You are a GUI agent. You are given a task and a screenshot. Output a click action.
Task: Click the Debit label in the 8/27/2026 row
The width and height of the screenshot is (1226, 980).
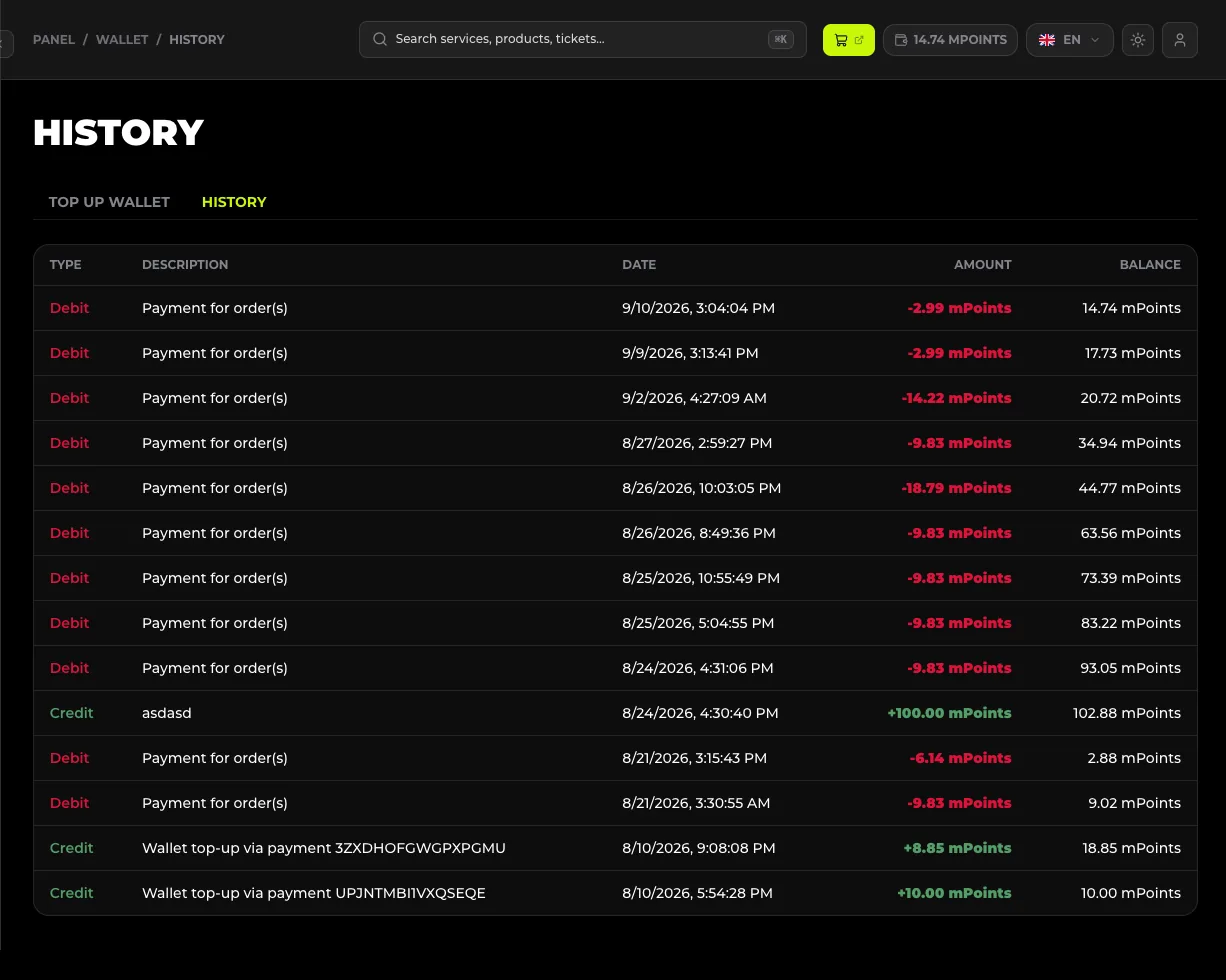click(70, 443)
